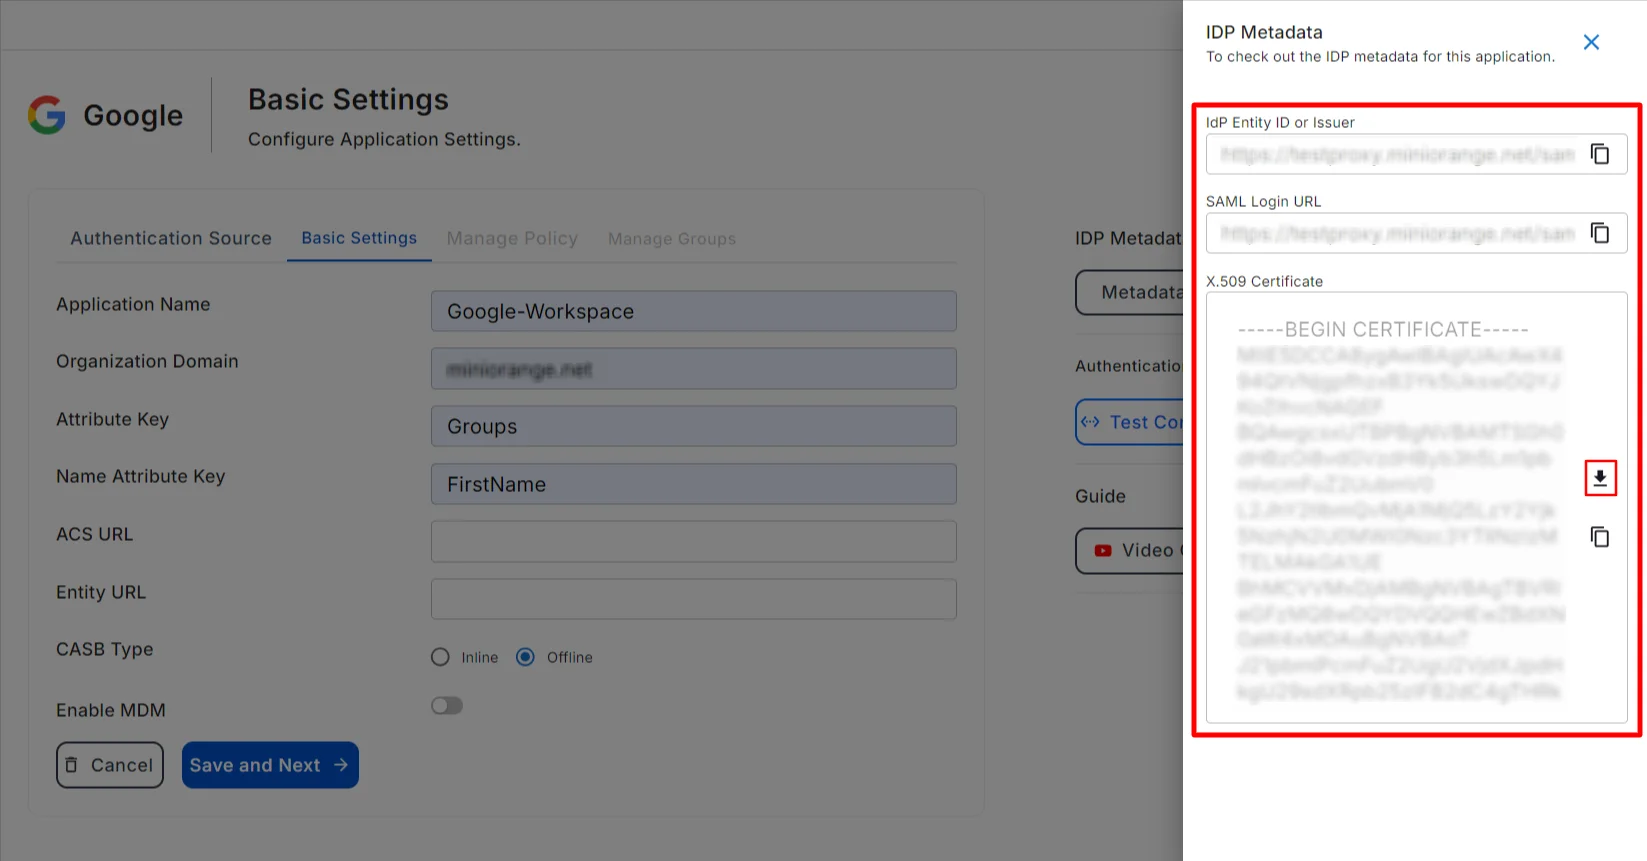Click the Attribute Key field with Groups
Screen dimensions: 1647x861
[694, 426]
